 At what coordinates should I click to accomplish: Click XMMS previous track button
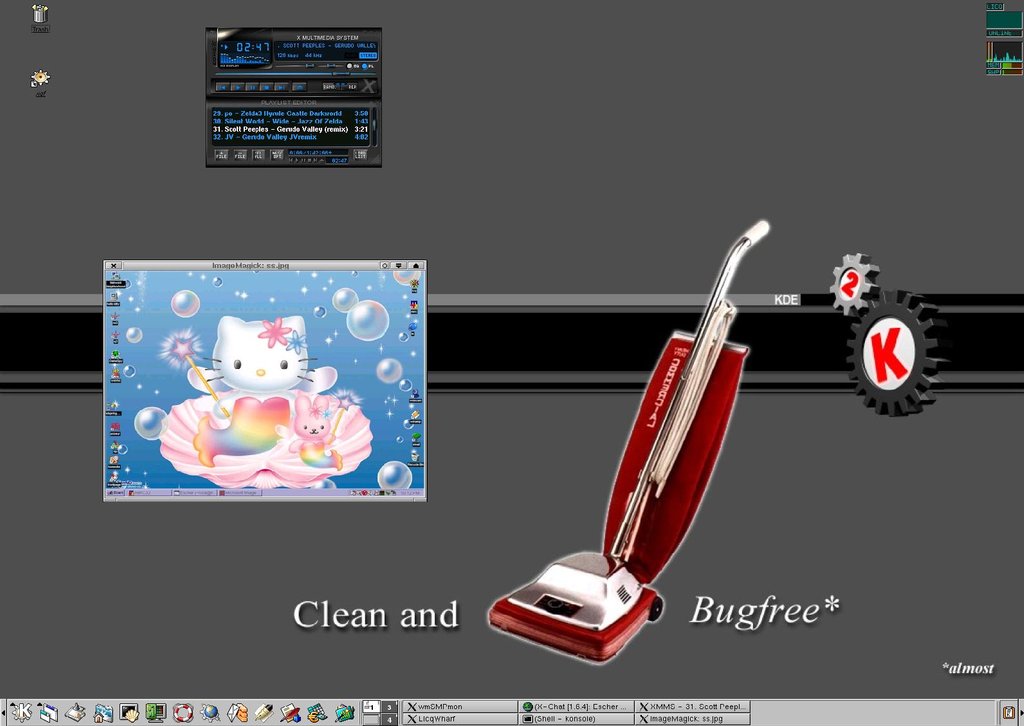pos(222,87)
